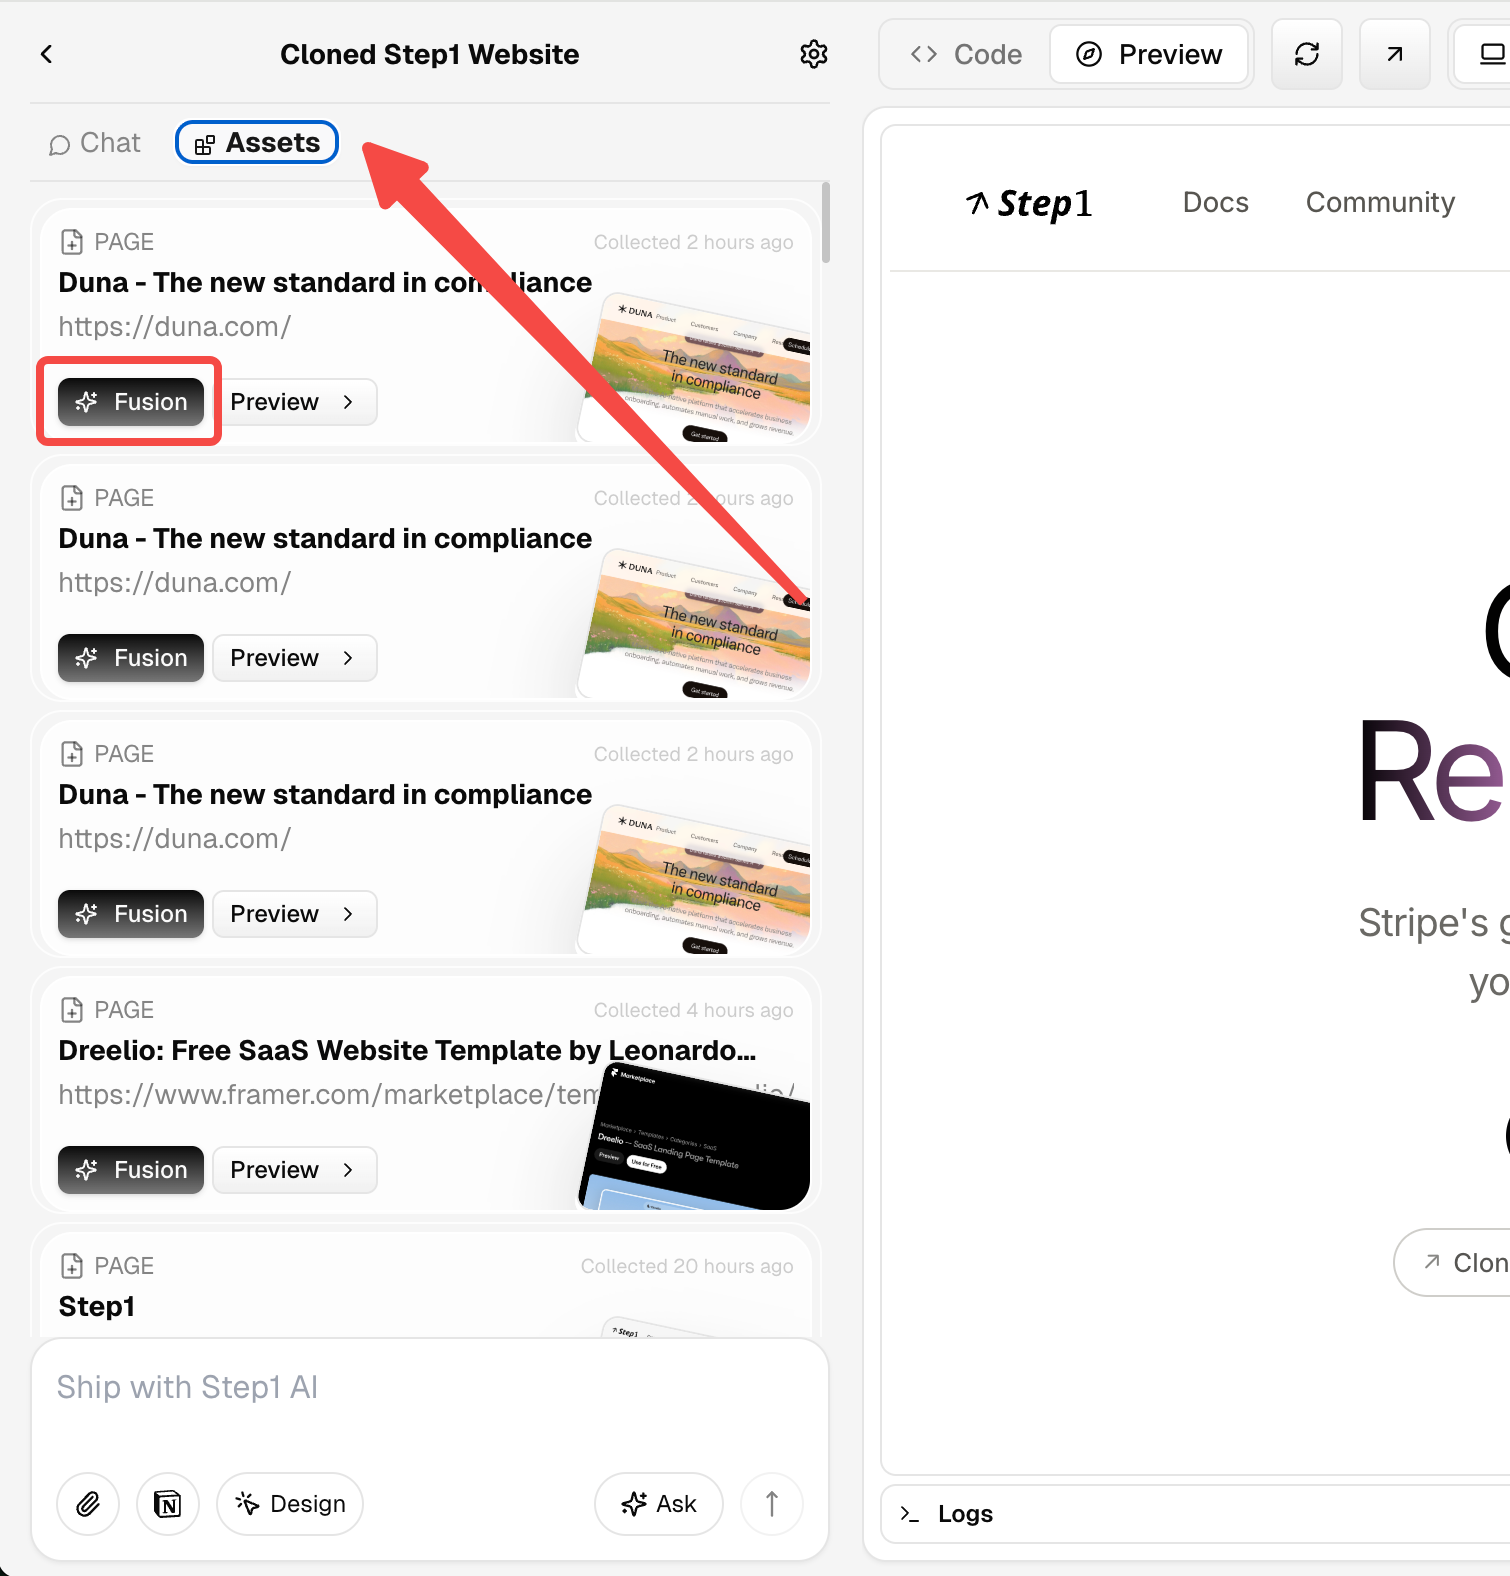Screen dimensions: 1510x1576
Task: Select the Step1 page asset title
Action: [x=97, y=1307]
